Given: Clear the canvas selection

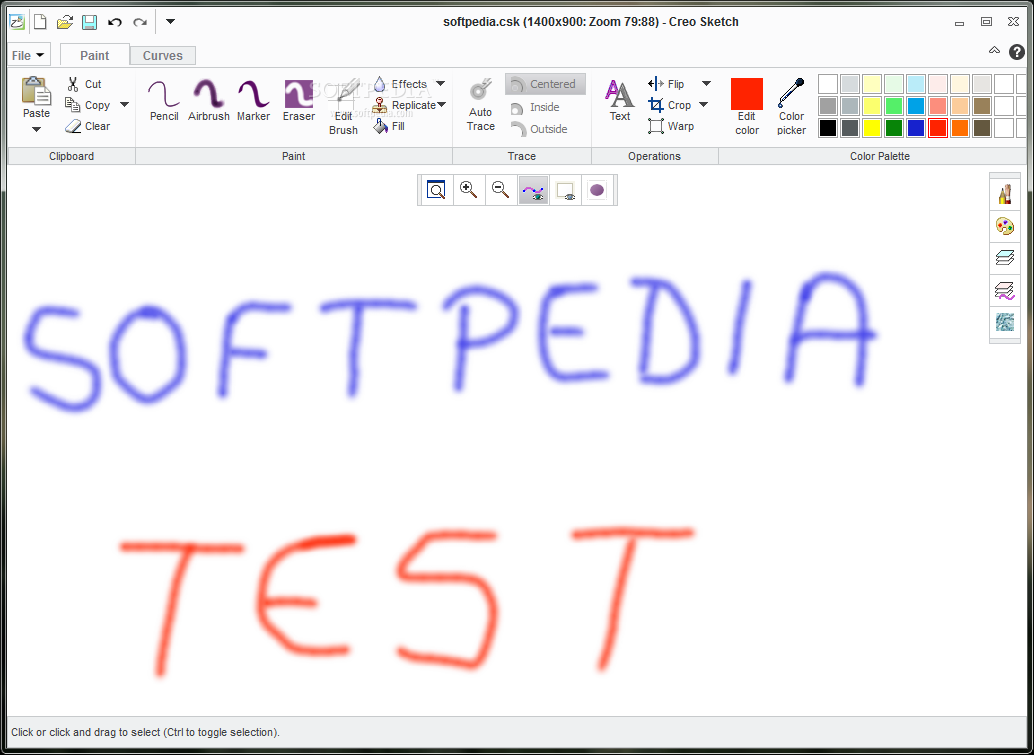Looking at the screenshot, I should (88, 126).
